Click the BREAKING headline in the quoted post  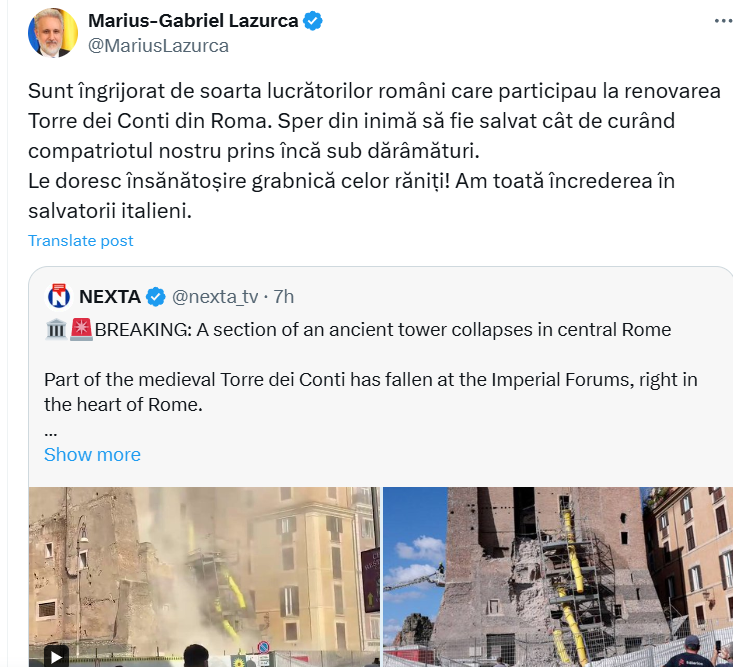[383, 330]
